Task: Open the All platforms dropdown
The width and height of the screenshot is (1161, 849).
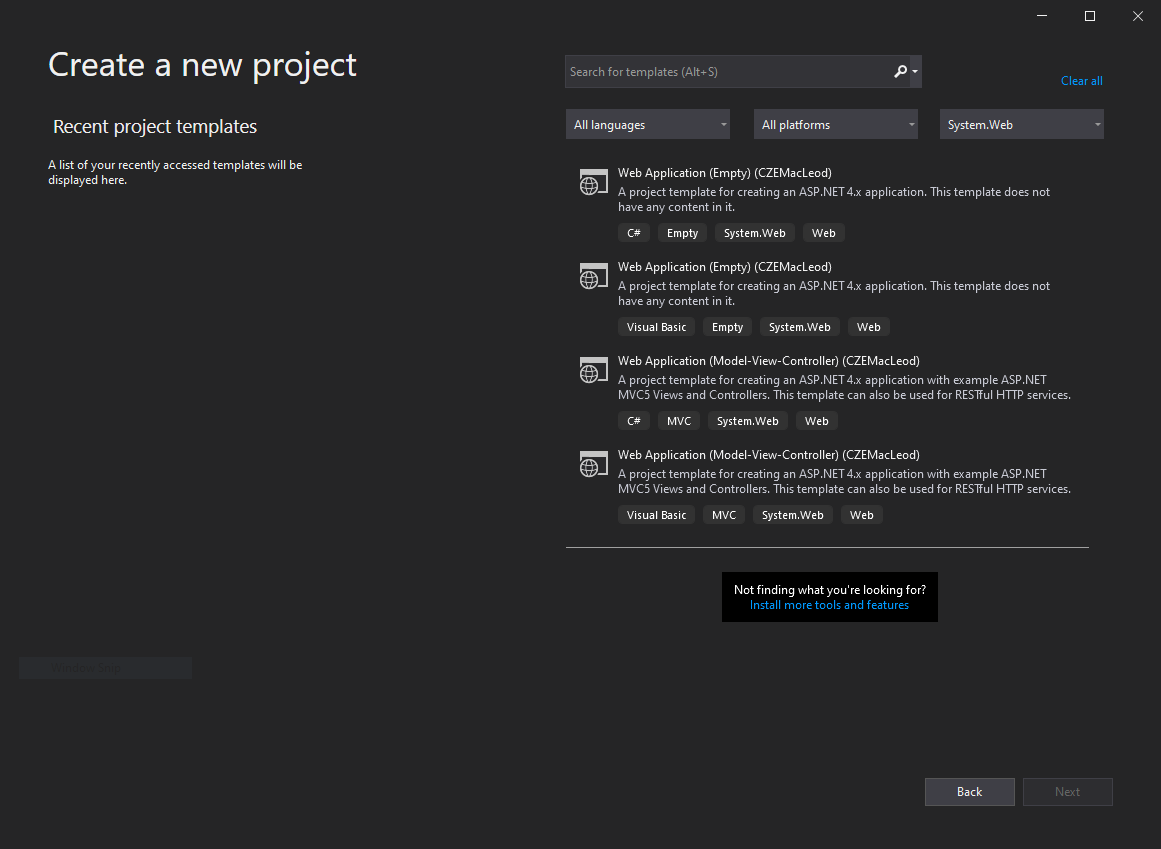Action: tap(835, 124)
